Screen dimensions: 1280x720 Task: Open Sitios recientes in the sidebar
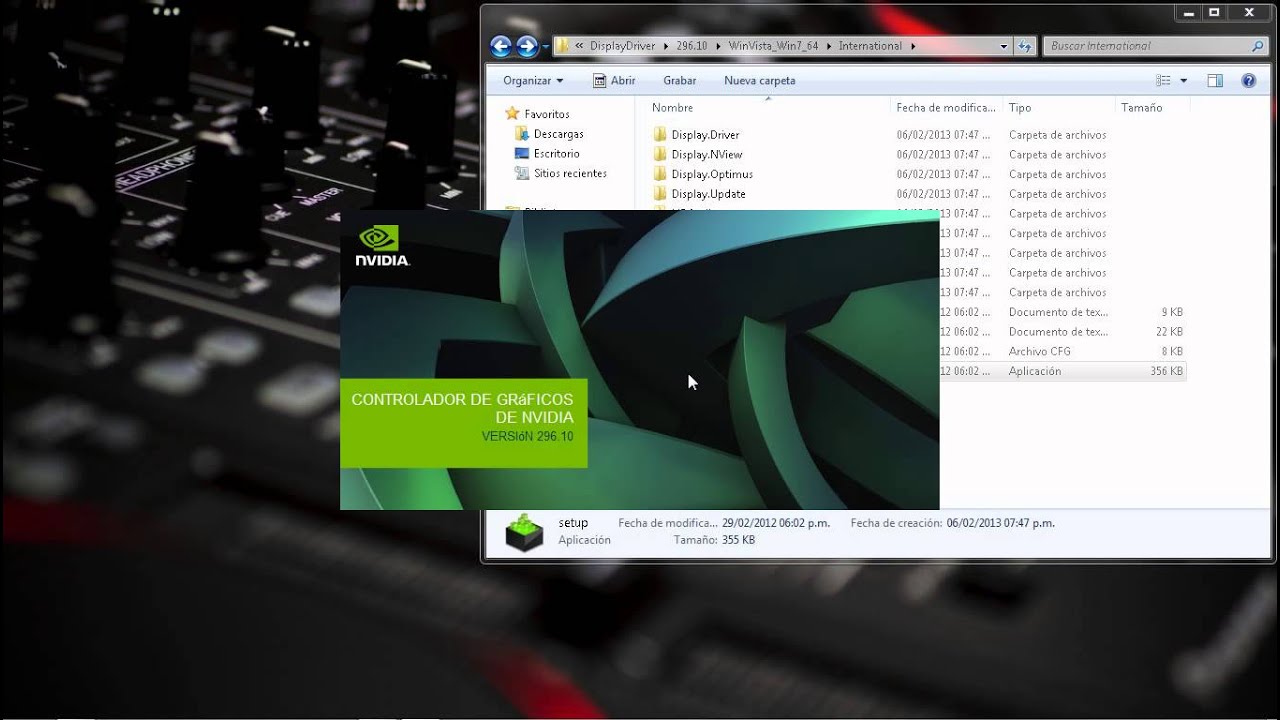570,174
